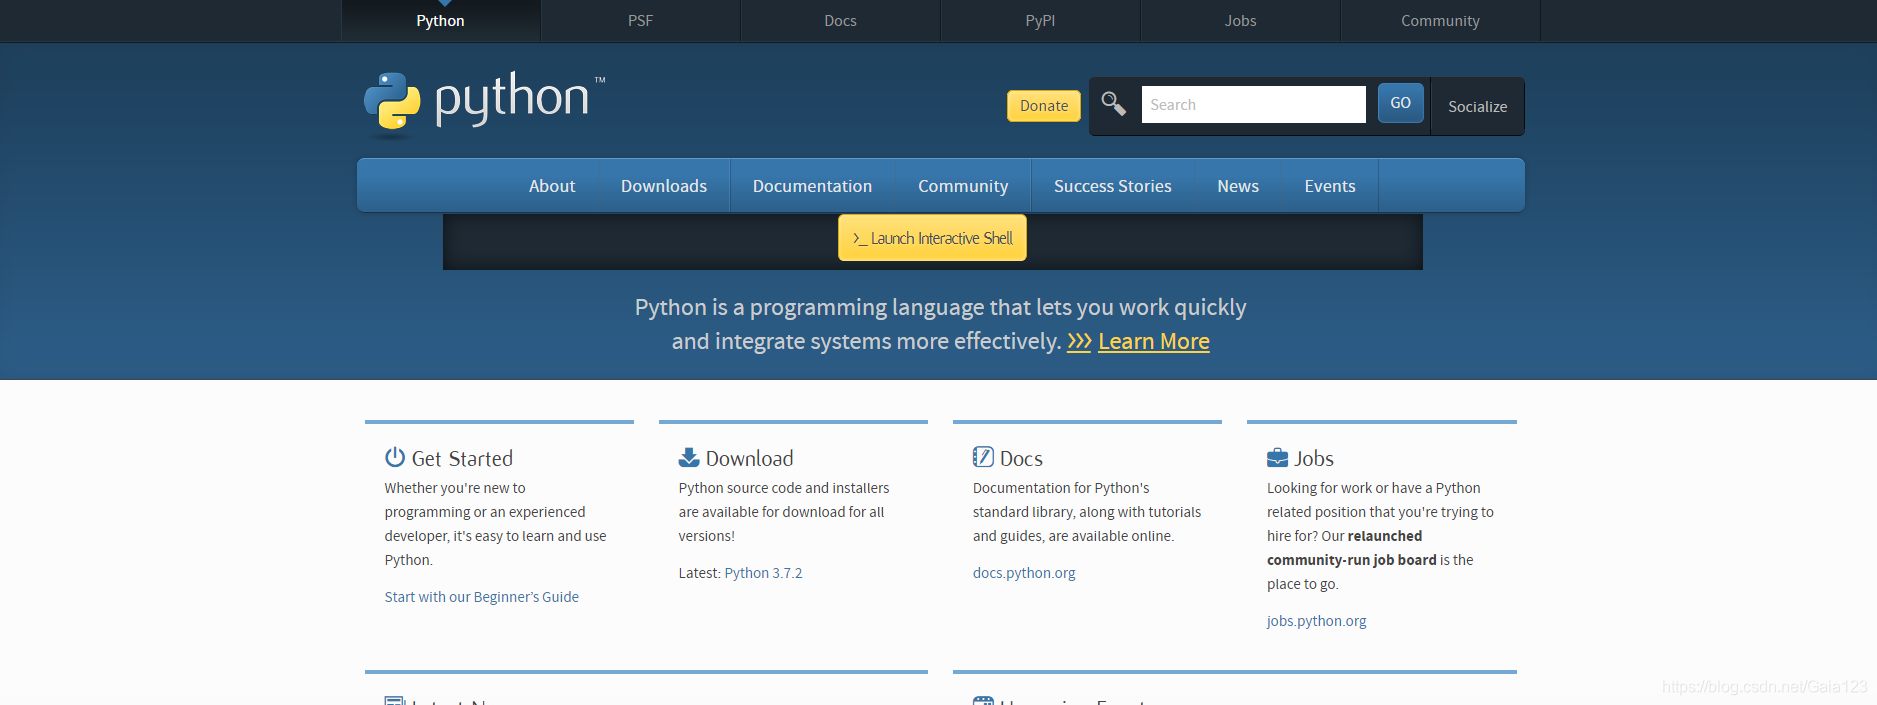The image size is (1877, 705).
Task: Click the power icon beside Get Started
Action: [x=395, y=457]
